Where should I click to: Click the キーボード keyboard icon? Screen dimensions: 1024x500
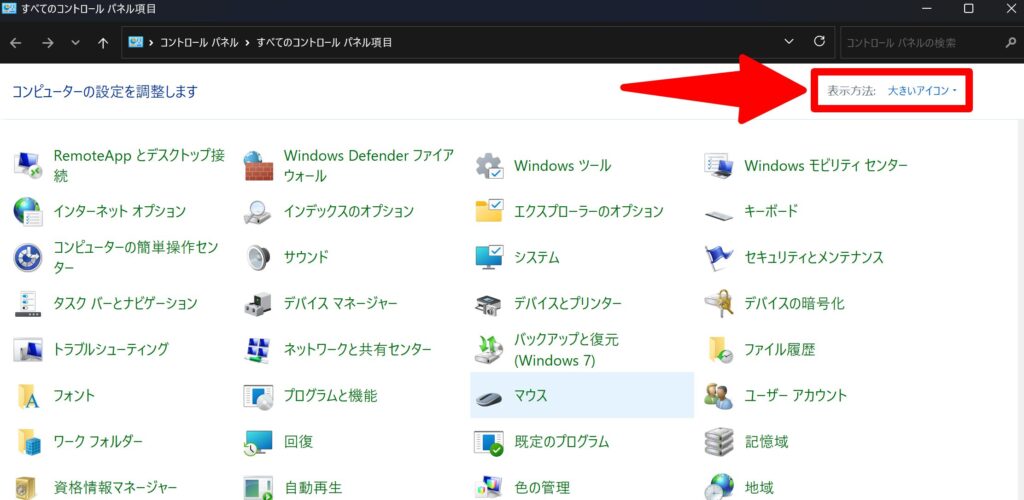(719, 213)
